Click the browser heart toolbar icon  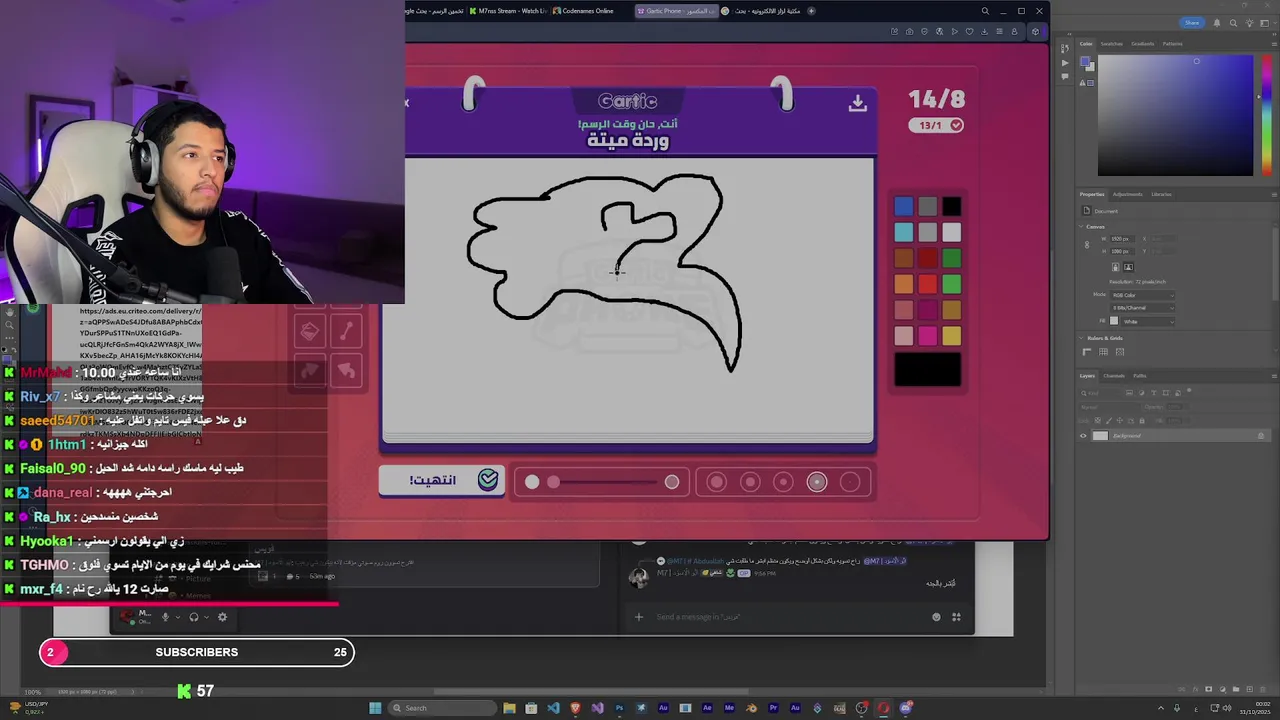tap(970, 32)
